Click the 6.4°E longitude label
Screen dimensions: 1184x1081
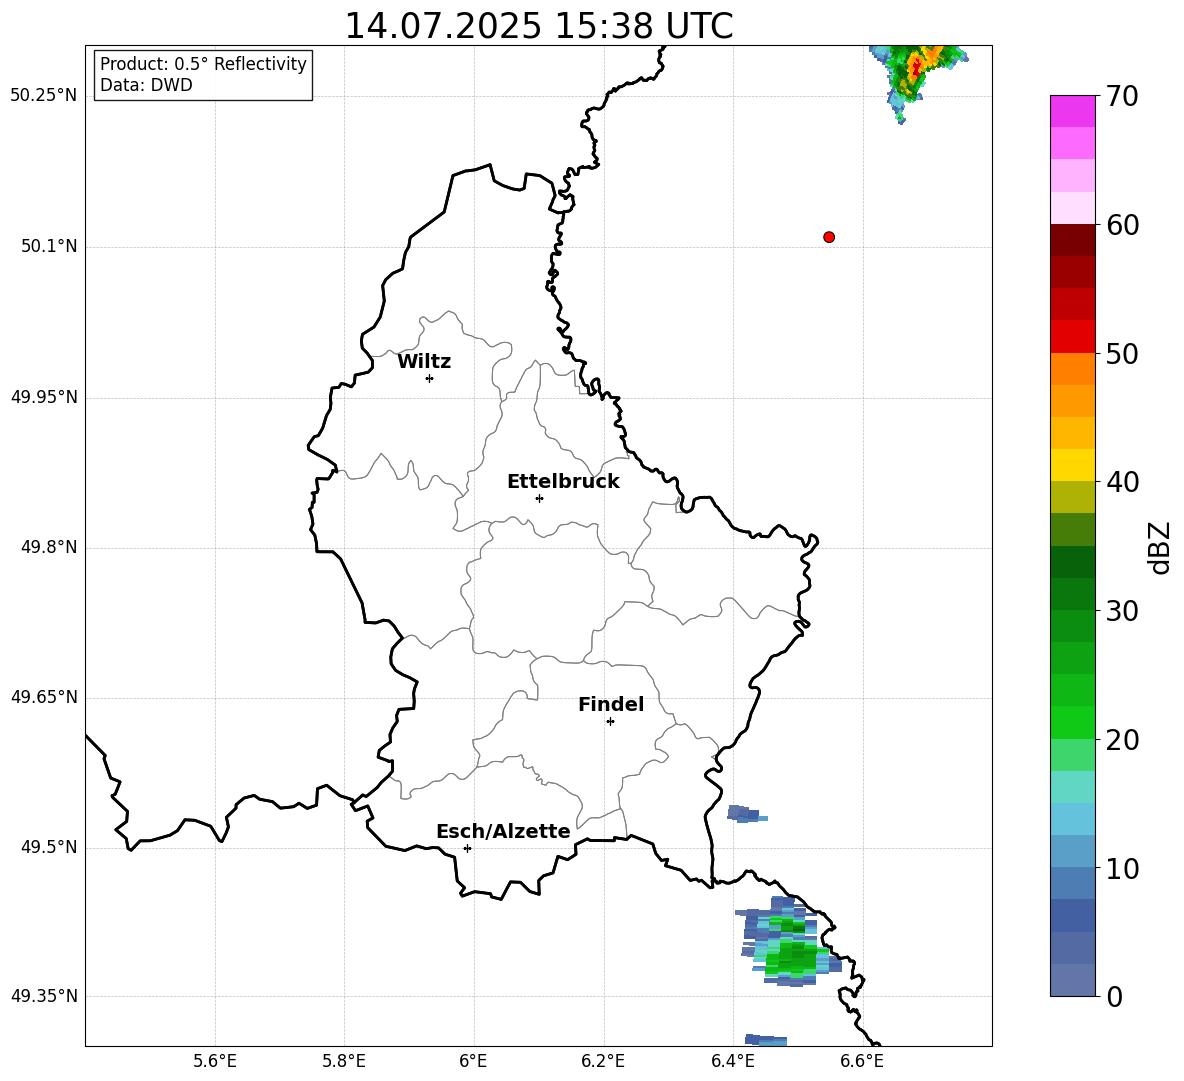tap(732, 1061)
